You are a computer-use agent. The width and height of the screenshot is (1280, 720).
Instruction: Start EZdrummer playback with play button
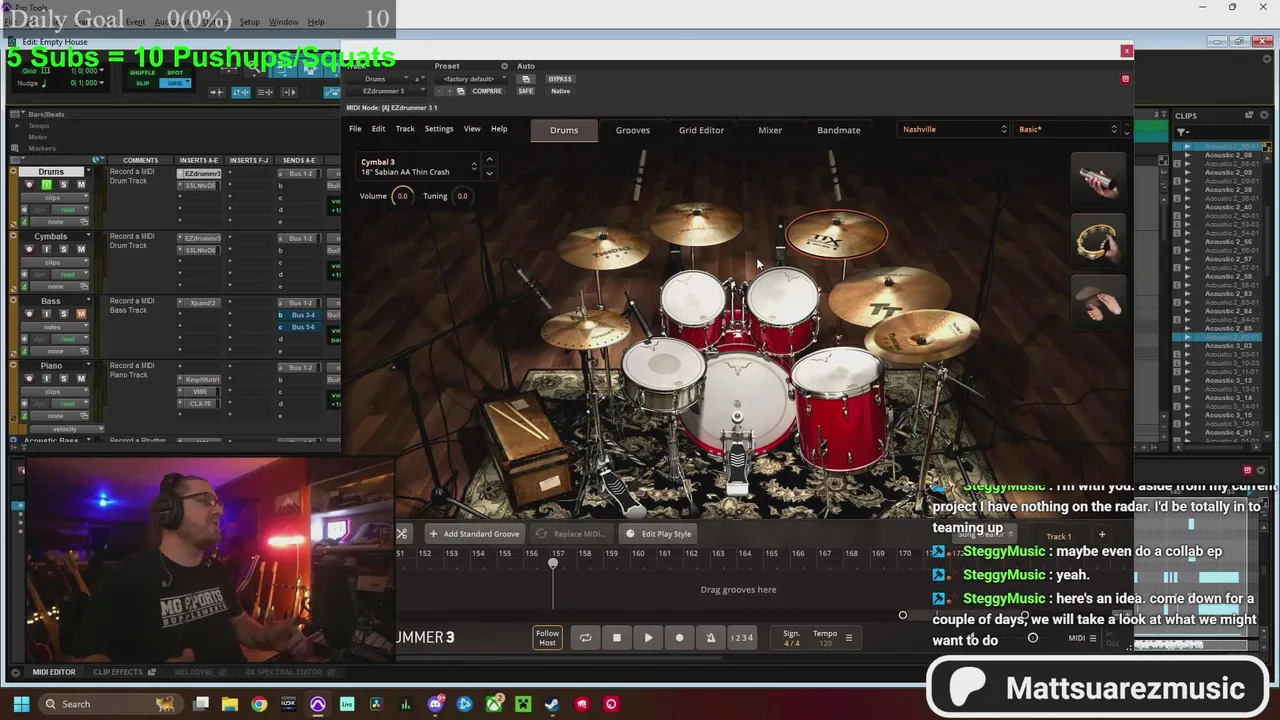click(x=648, y=638)
